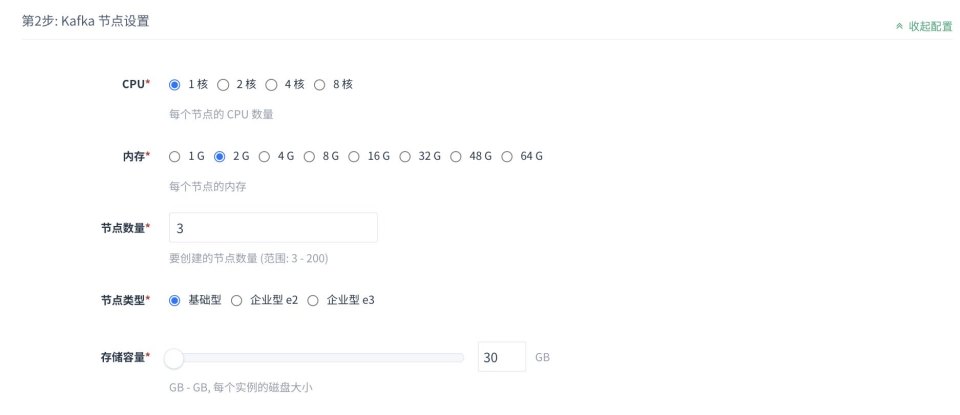Click the double-chevron collapse icon

(x=900, y=27)
